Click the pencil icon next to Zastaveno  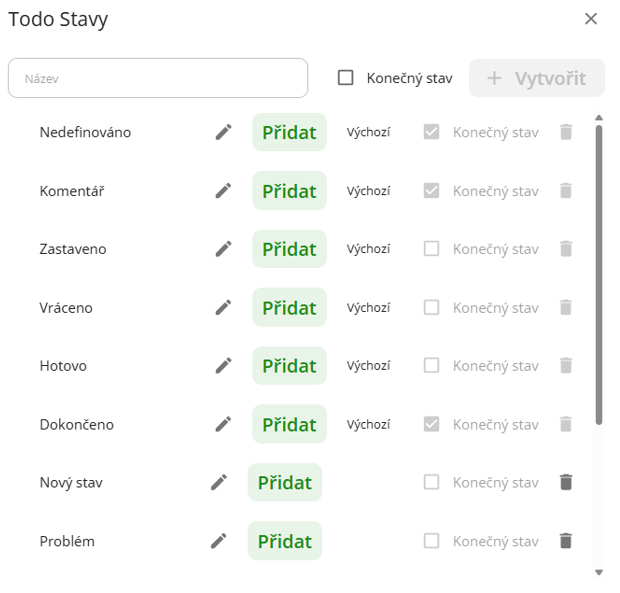[x=223, y=249]
